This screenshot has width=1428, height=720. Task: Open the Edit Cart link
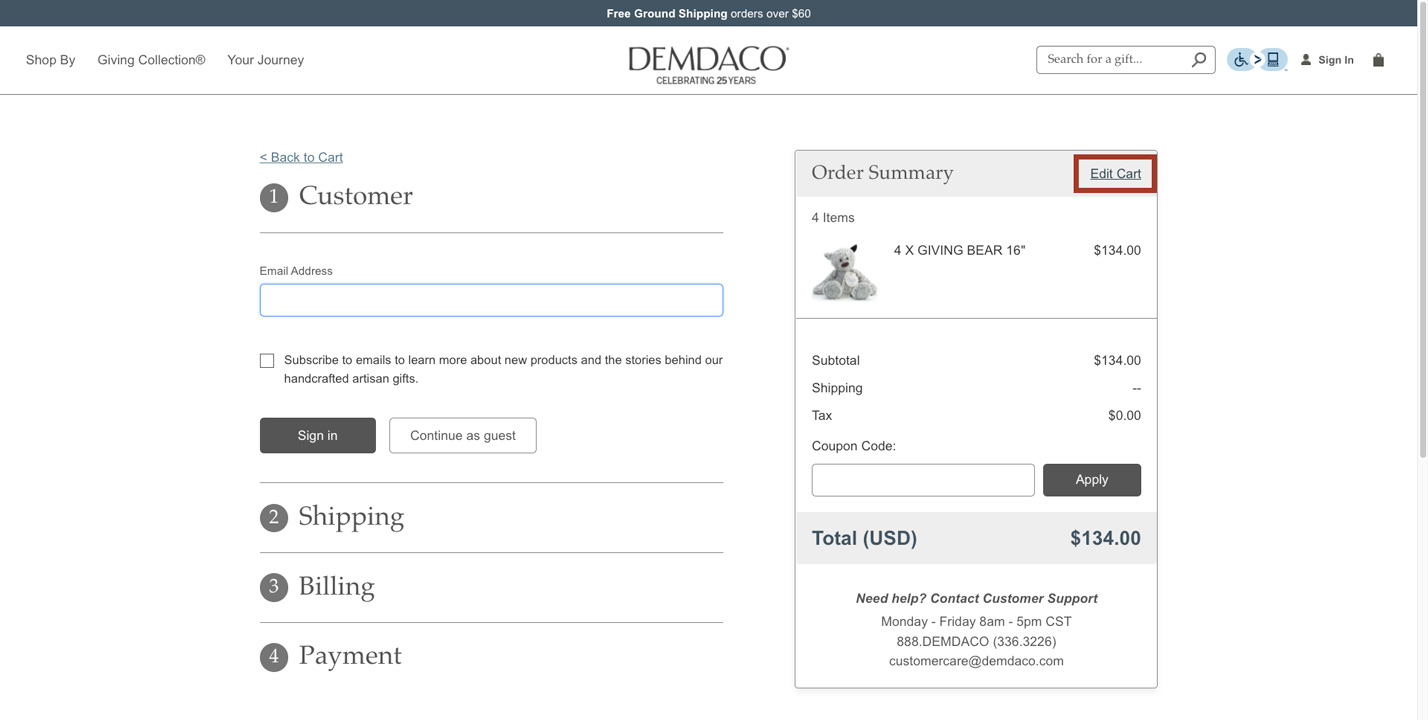pos(1114,173)
